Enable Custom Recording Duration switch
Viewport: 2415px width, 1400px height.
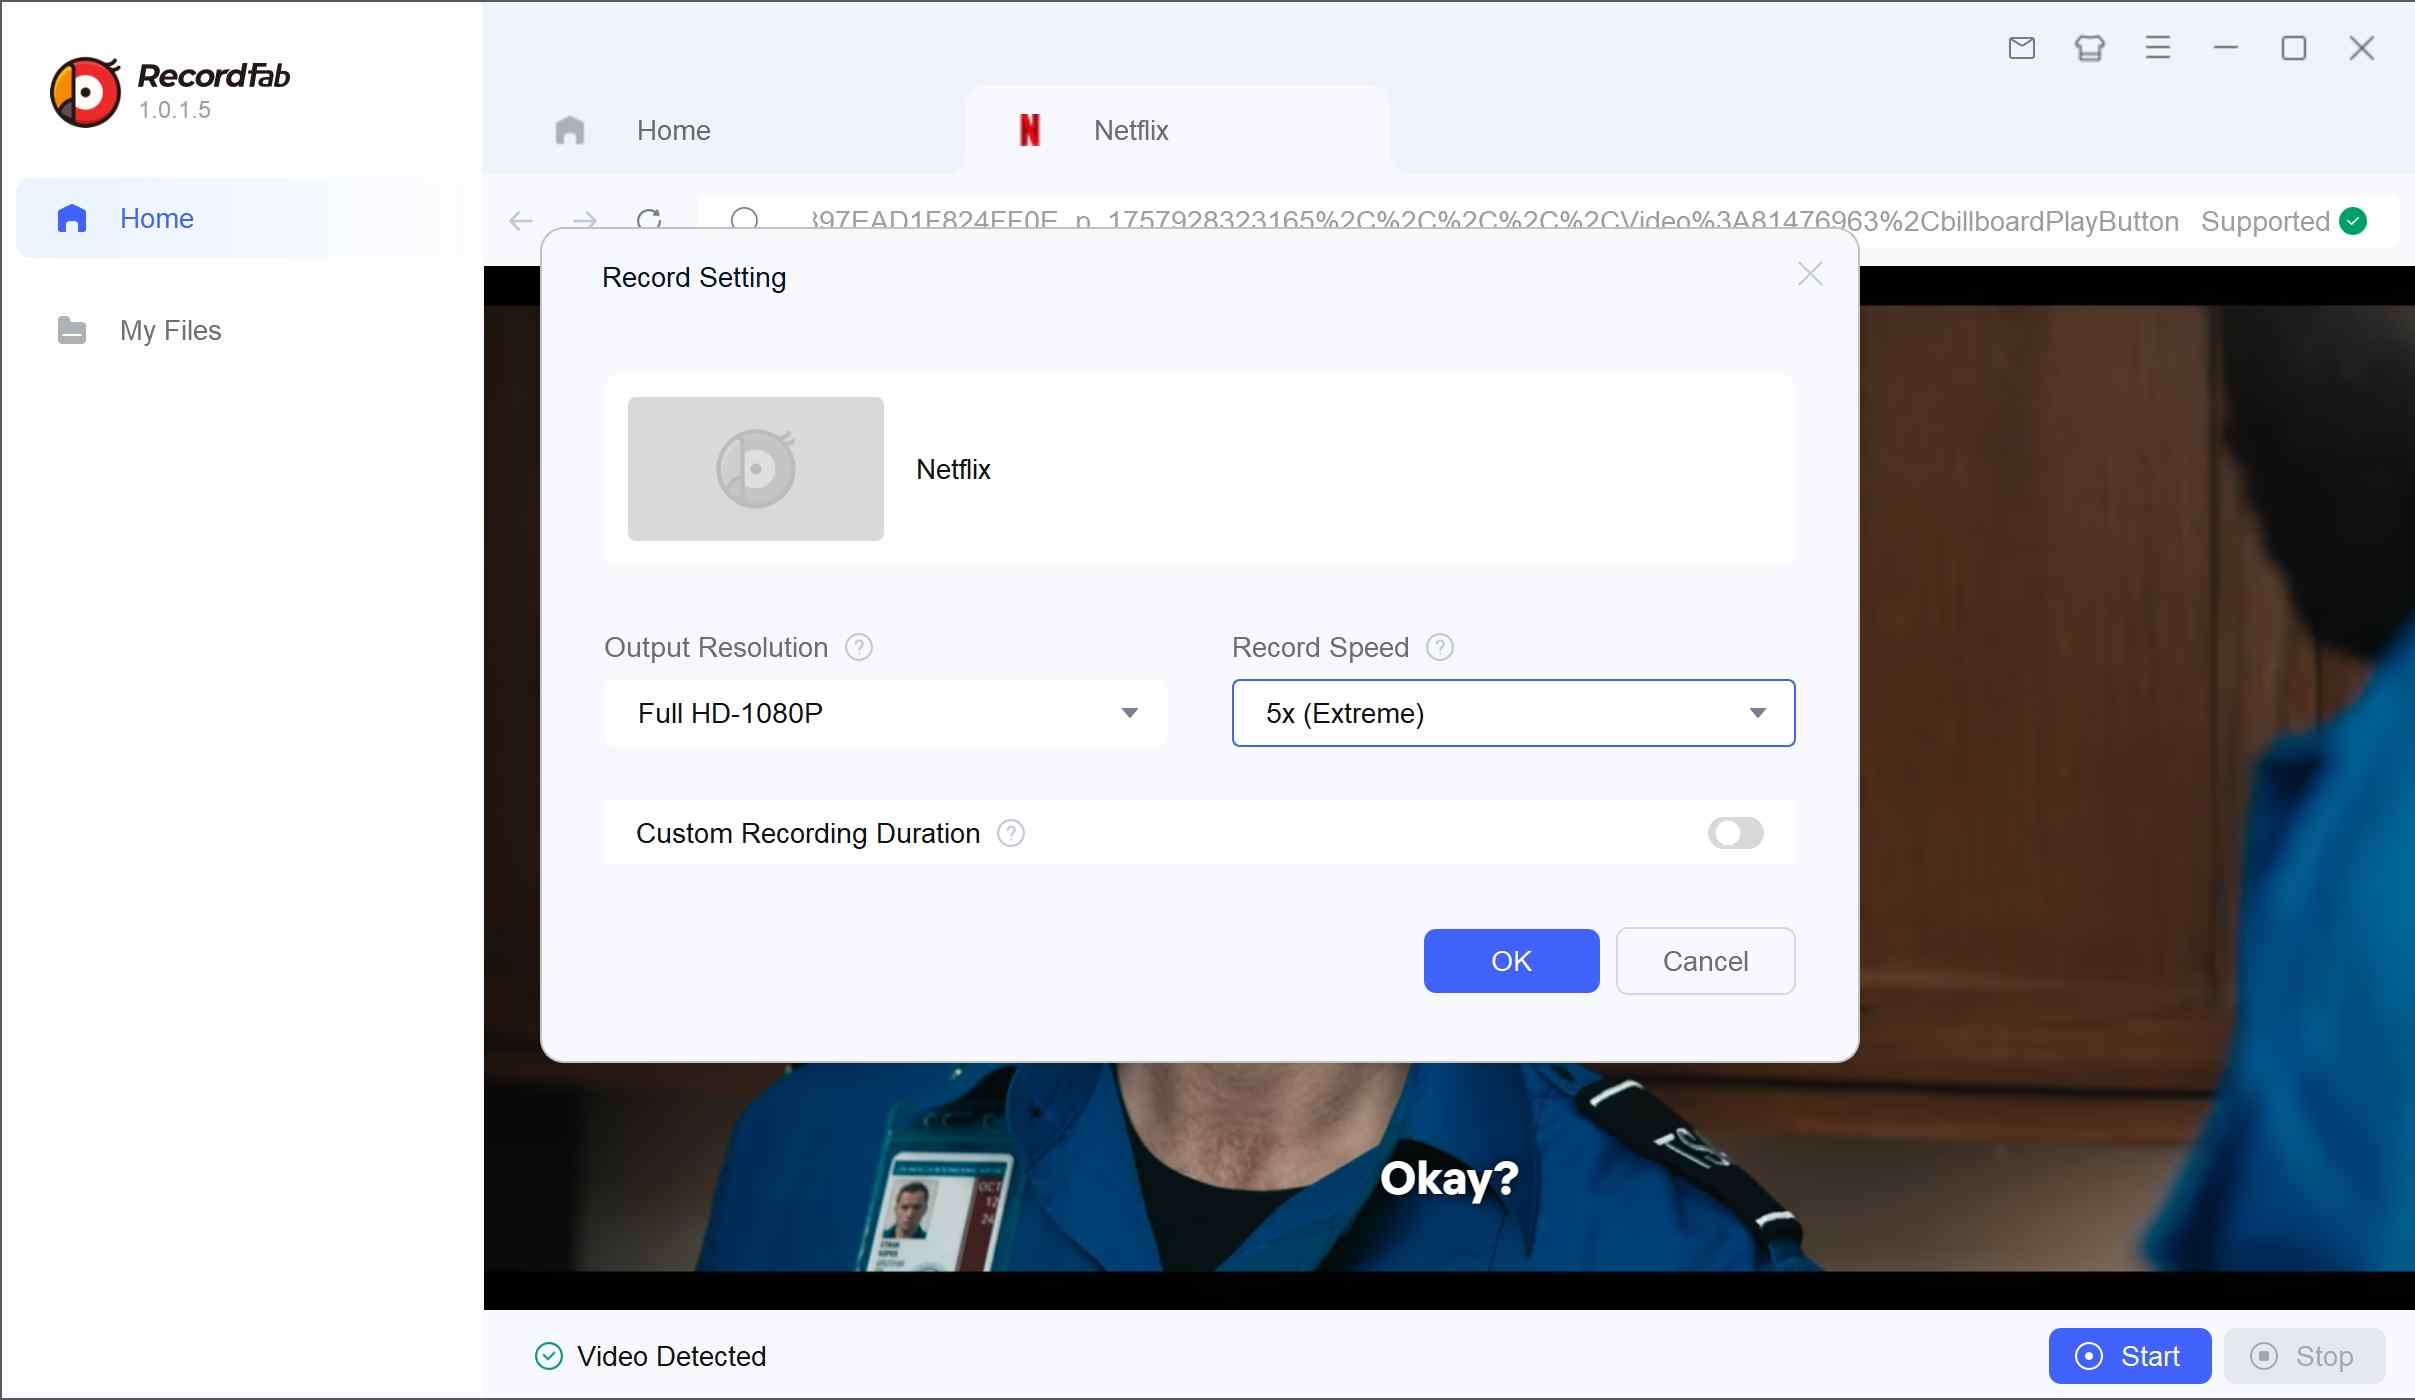pos(1735,833)
